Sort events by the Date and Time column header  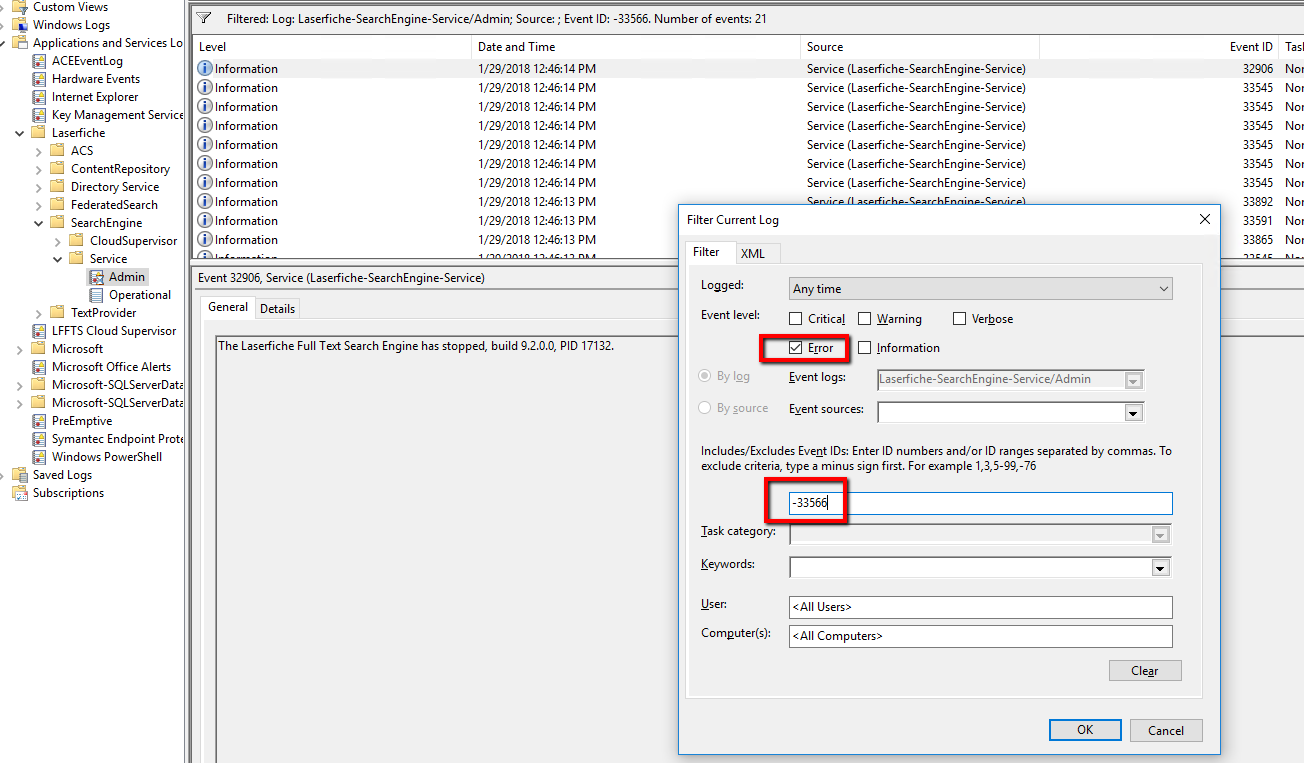pyautogui.click(x=636, y=47)
